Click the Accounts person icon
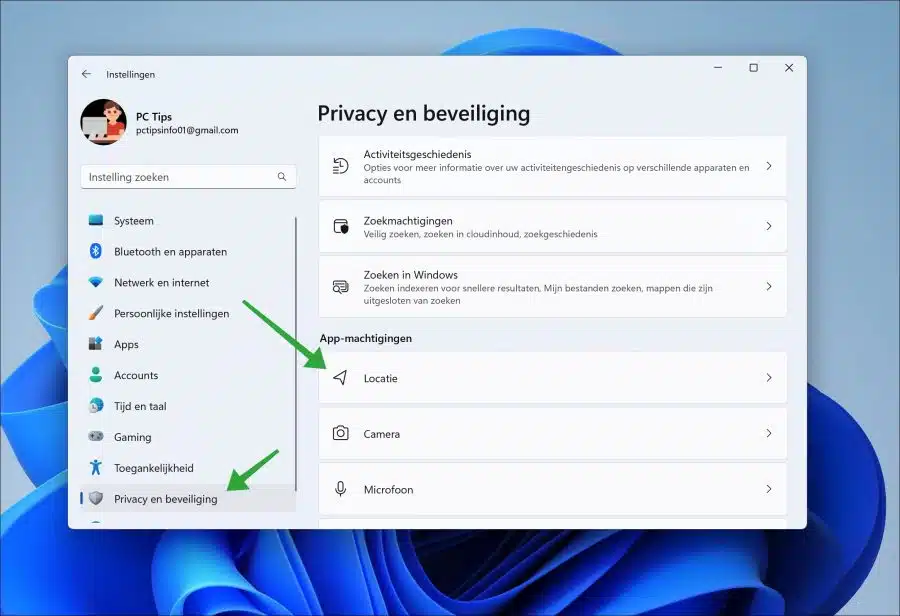Viewport: 900px width, 616px height. (x=96, y=375)
